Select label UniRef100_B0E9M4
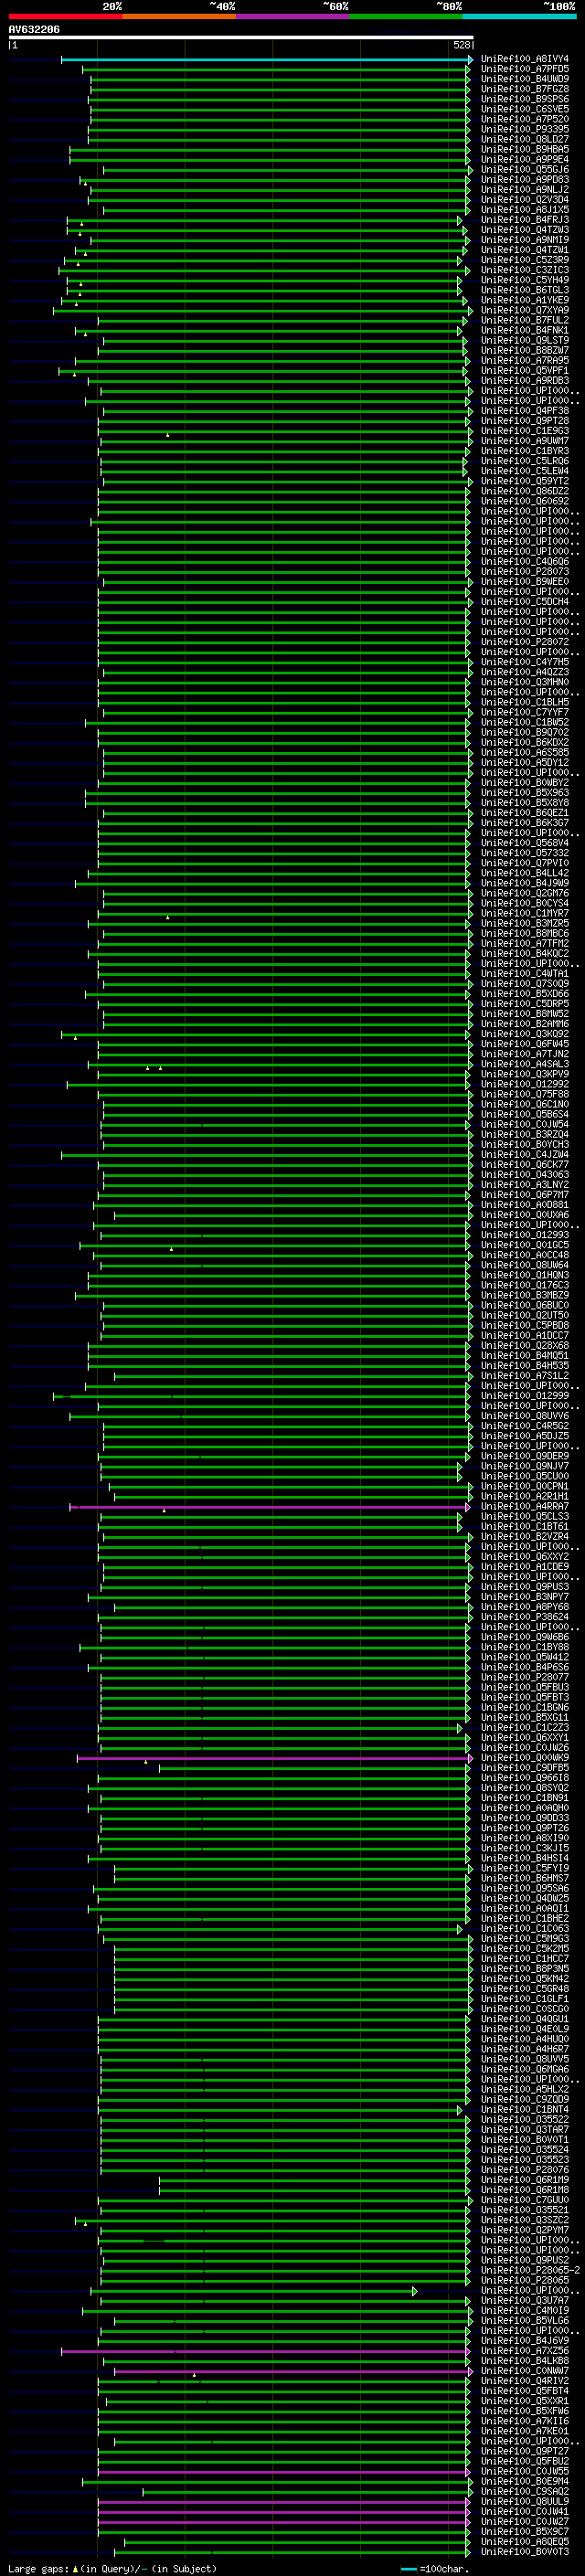Viewport: 585px width, 2576px height. pos(525,2482)
